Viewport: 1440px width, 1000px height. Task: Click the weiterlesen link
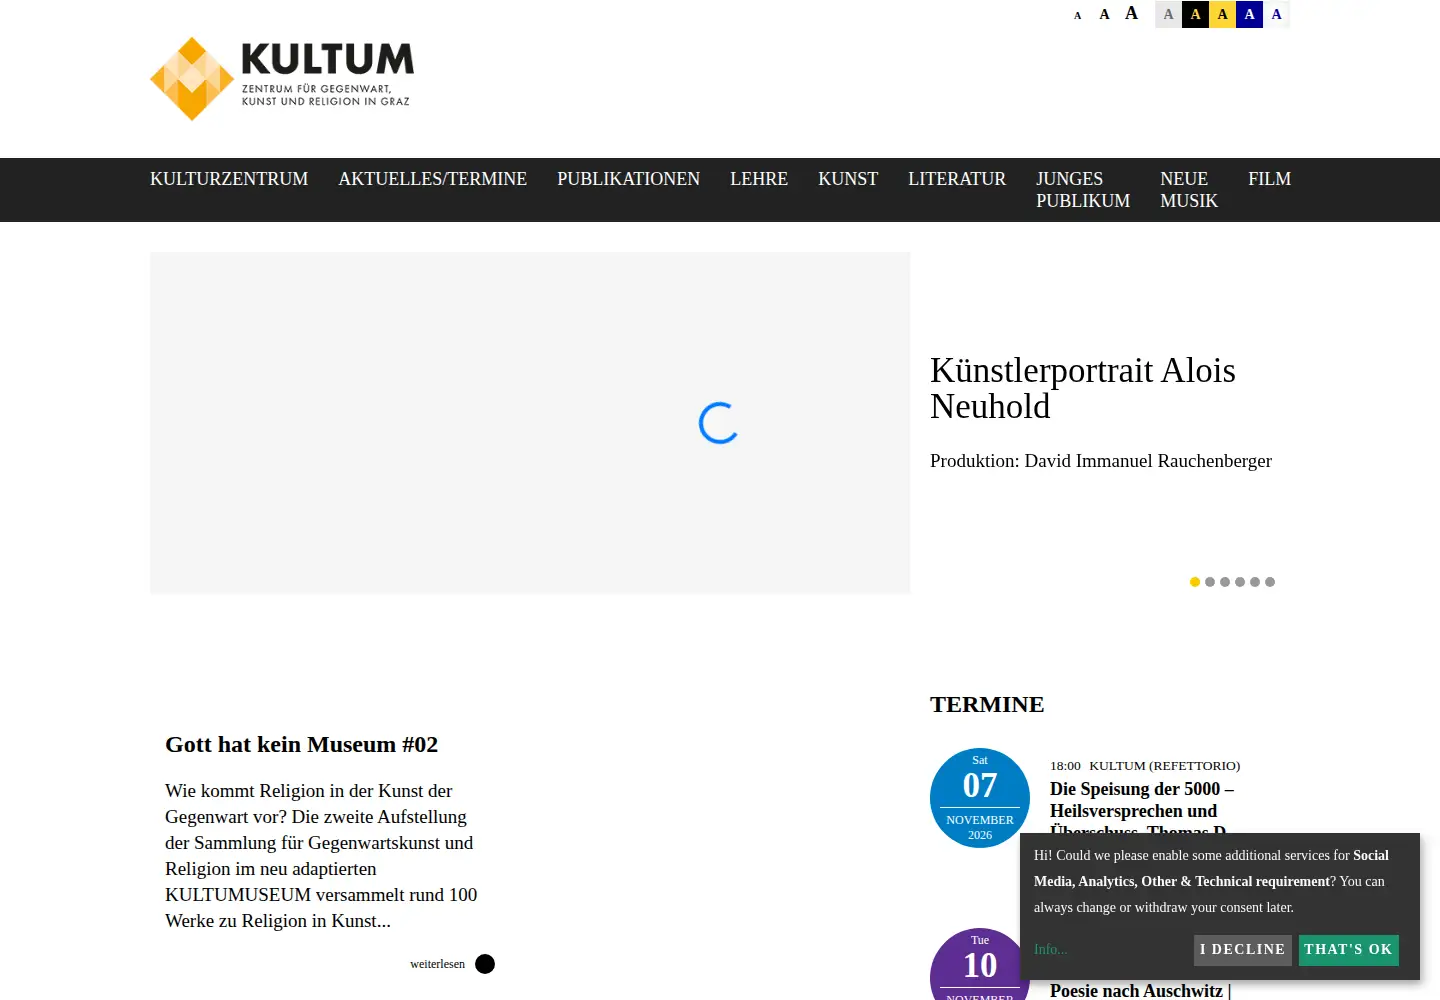437,964
